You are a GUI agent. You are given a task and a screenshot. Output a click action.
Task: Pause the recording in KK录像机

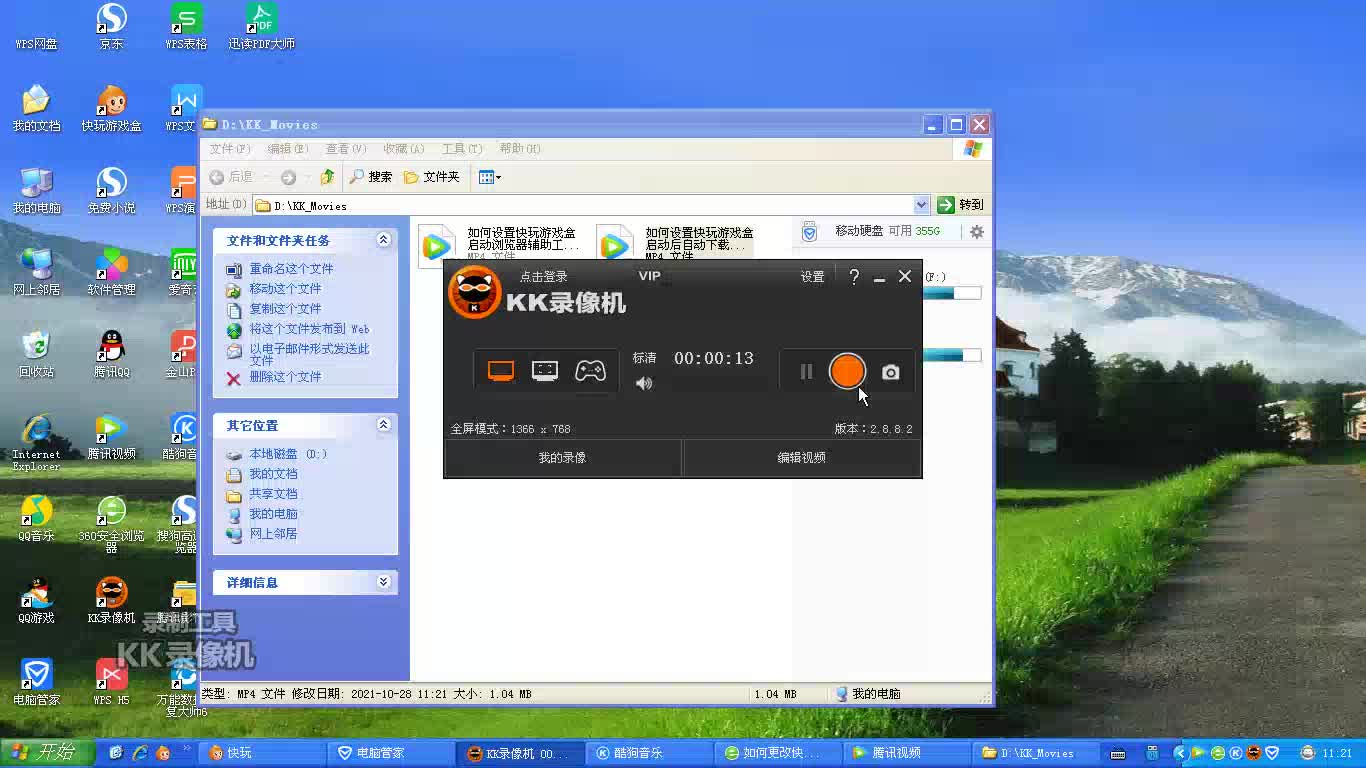(x=806, y=372)
